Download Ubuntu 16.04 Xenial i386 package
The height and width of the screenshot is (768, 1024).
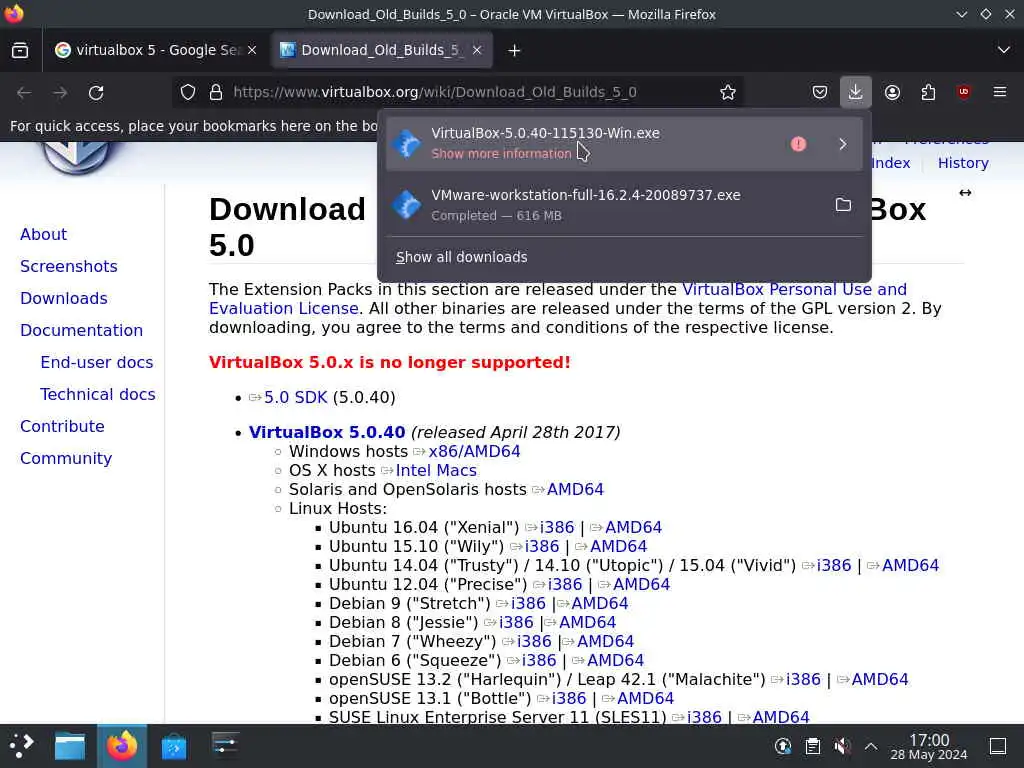tap(557, 527)
